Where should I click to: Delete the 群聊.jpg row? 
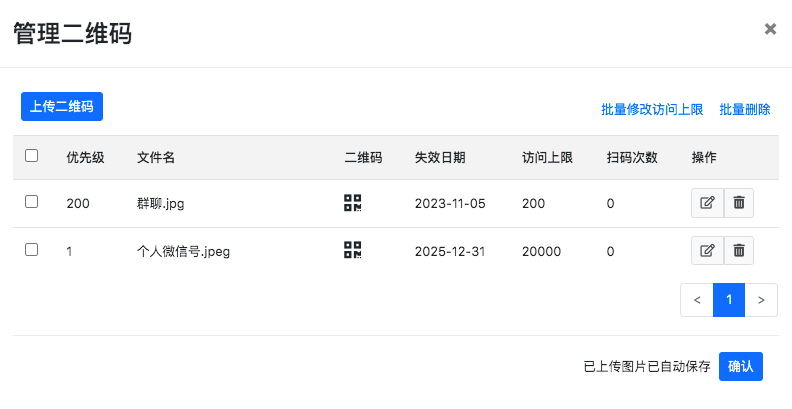coord(739,203)
